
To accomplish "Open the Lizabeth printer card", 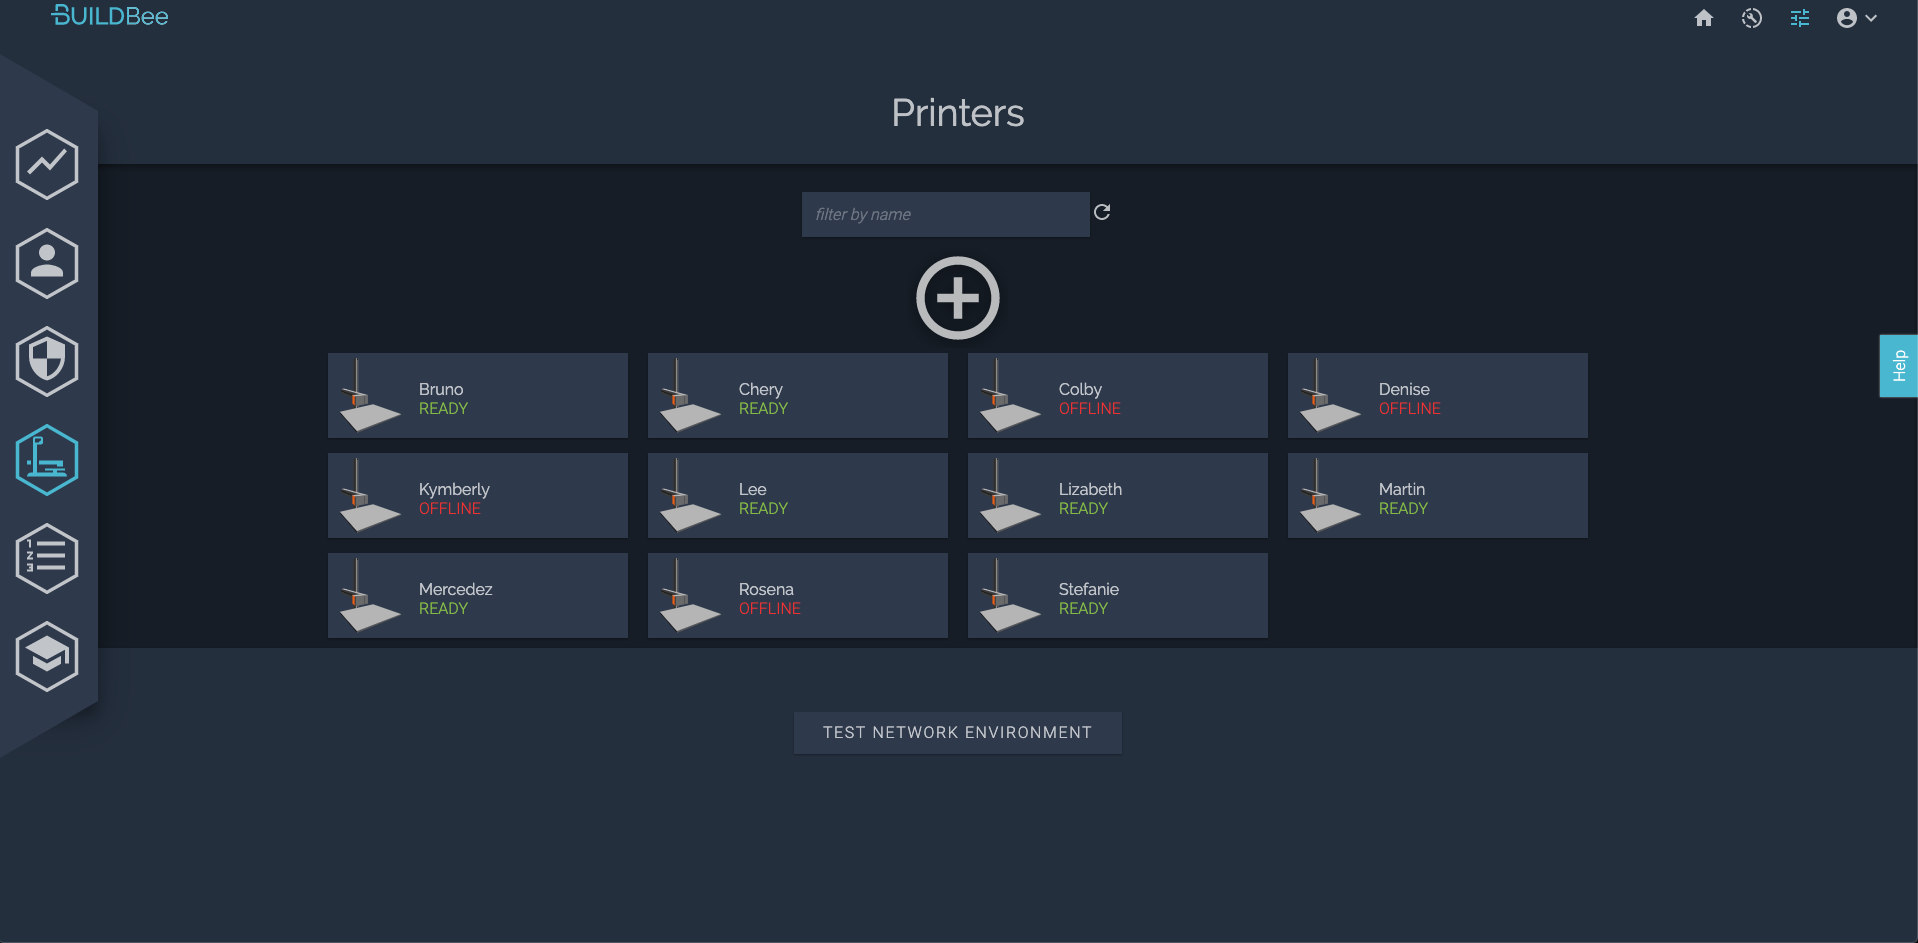I will coord(1118,495).
